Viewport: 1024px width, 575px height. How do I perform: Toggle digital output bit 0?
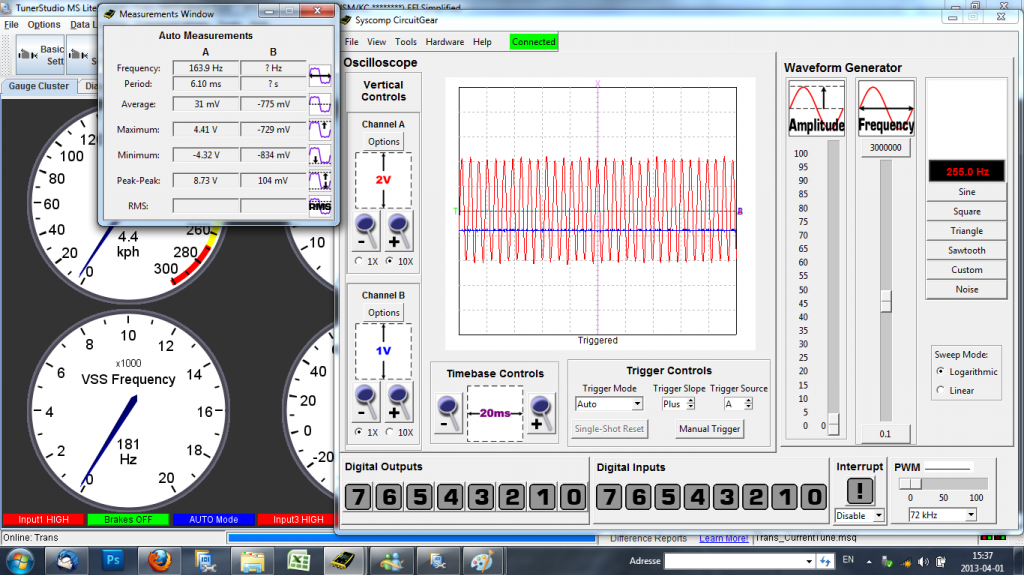pyautogui.click(x=573, y=497)
